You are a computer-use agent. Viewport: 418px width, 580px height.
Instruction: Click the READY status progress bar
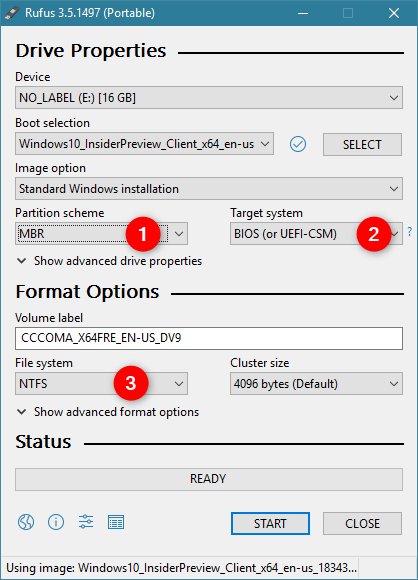coord(209,479)
